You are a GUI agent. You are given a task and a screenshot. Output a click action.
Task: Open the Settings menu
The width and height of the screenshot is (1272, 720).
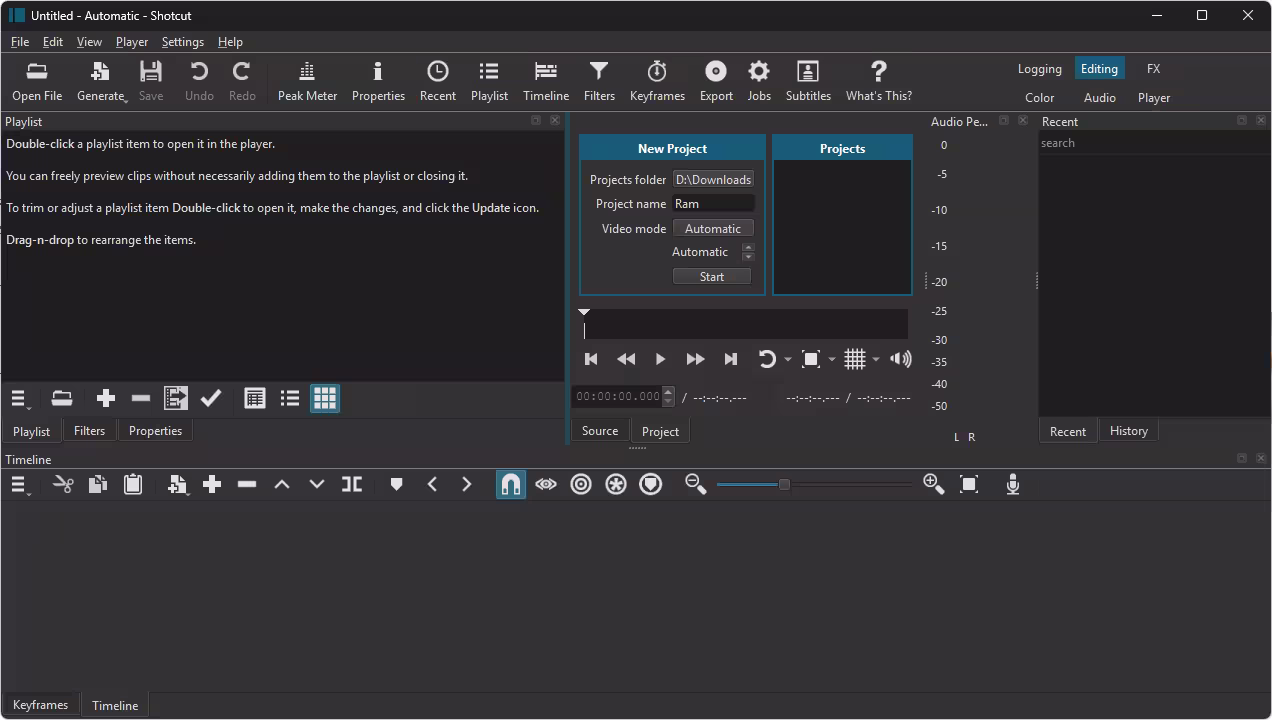pyautogui.click(x=183, y=42)
